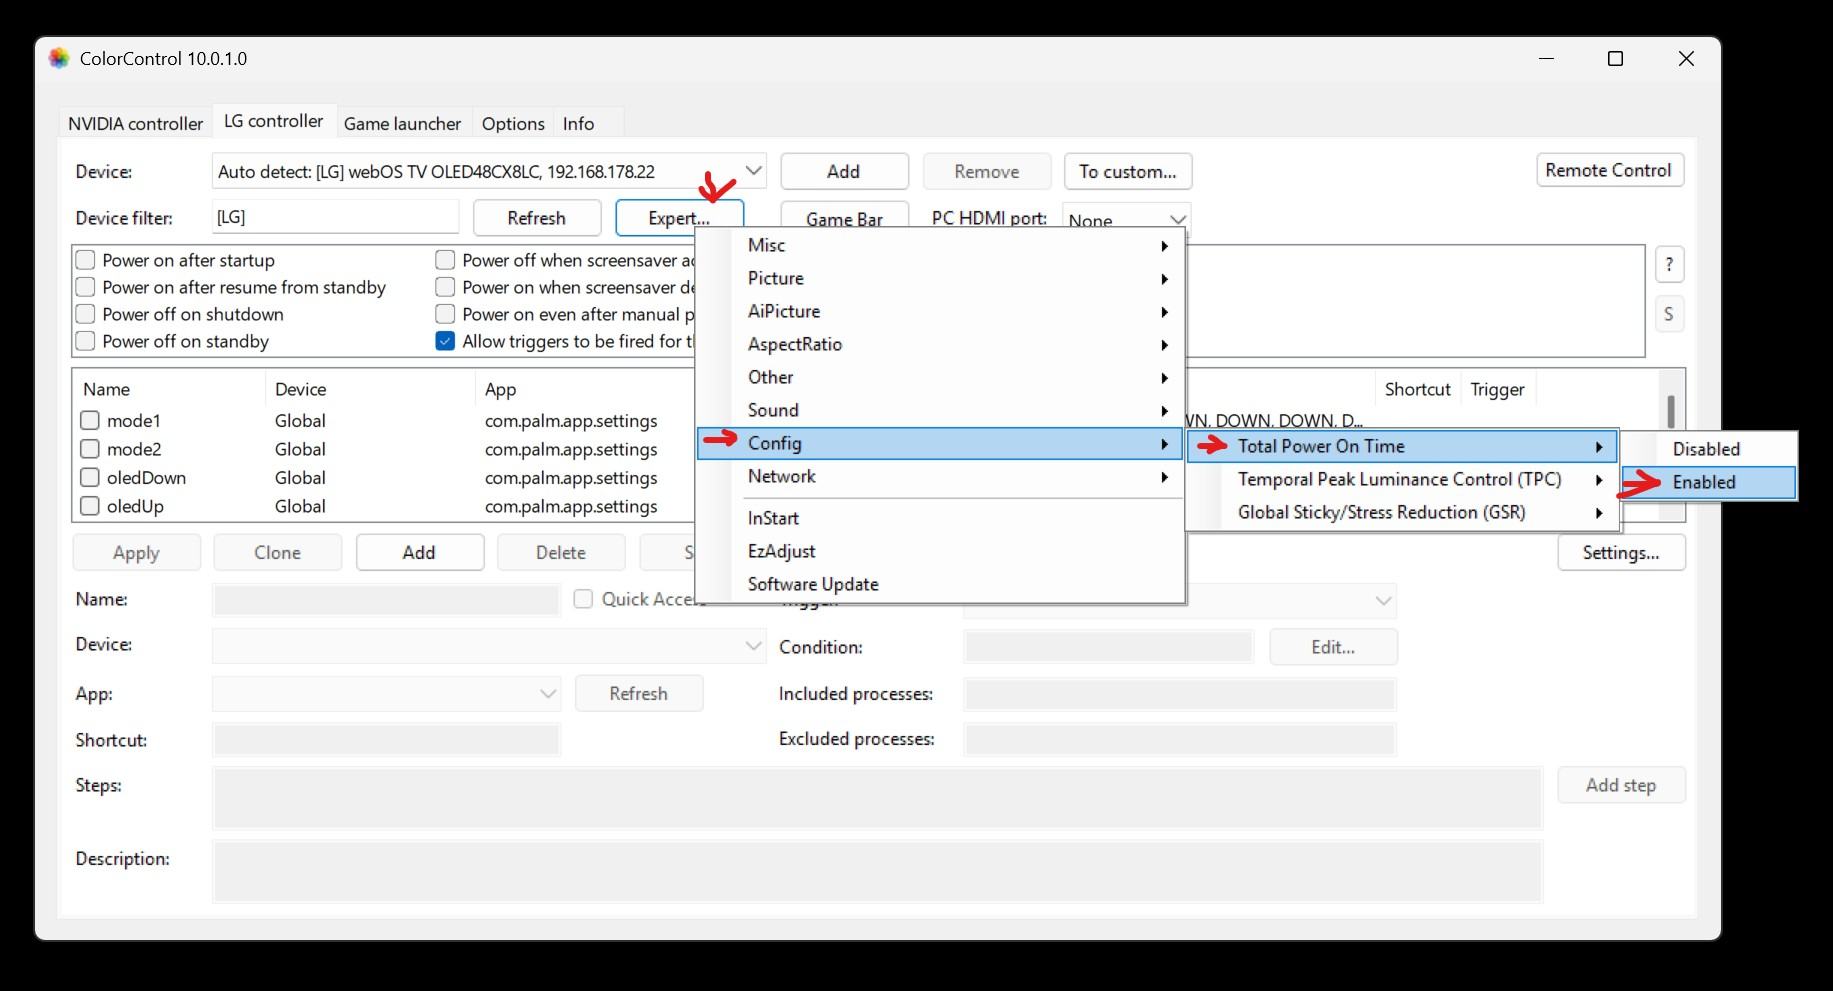Go to the Info tab
Viewport: 1833px width, 991px height.
coord(578,123)
